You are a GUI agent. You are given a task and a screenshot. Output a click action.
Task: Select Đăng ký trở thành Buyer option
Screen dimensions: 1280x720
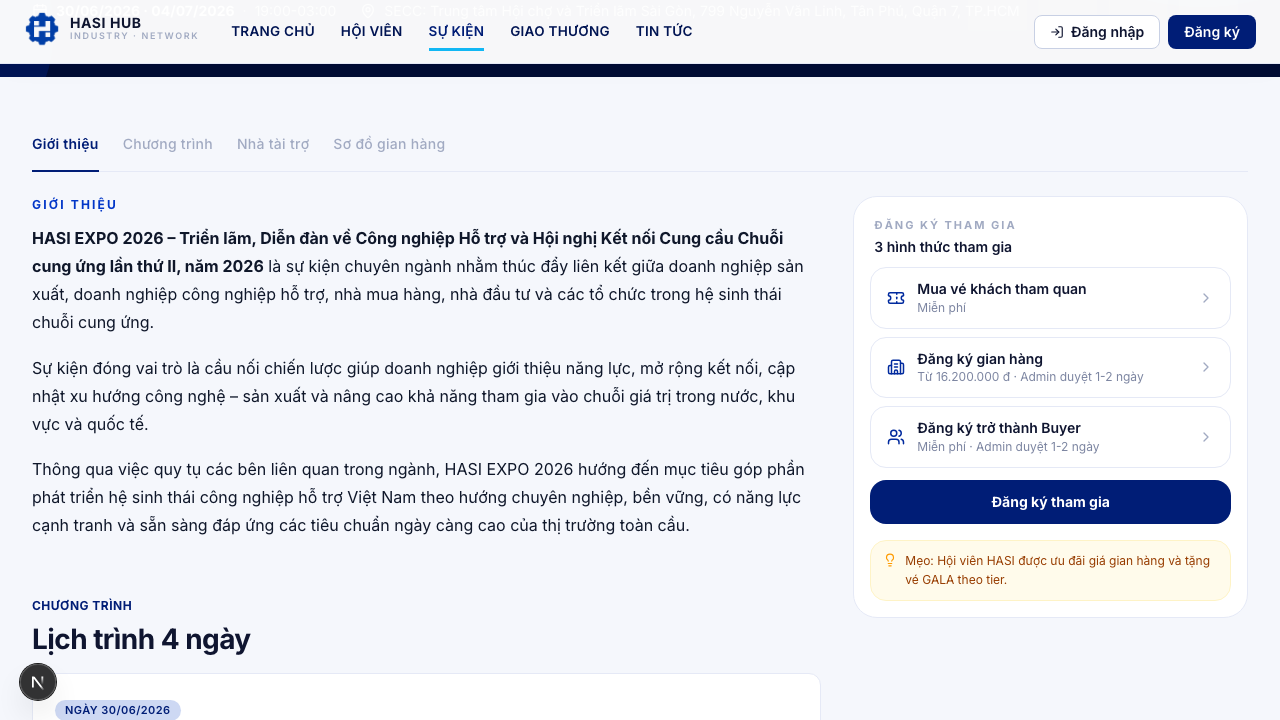1050,437
